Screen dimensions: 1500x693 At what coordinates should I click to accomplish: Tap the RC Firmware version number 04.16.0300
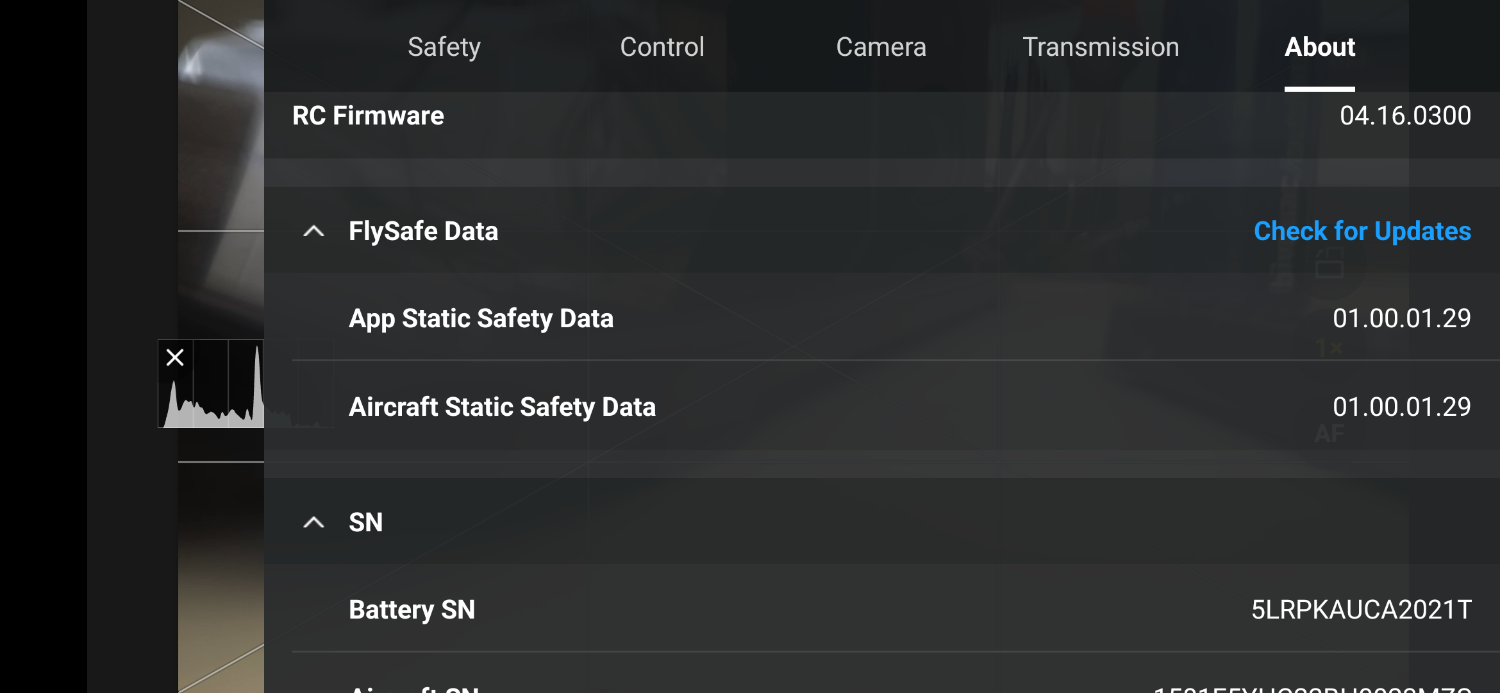tap(1406, 115)
